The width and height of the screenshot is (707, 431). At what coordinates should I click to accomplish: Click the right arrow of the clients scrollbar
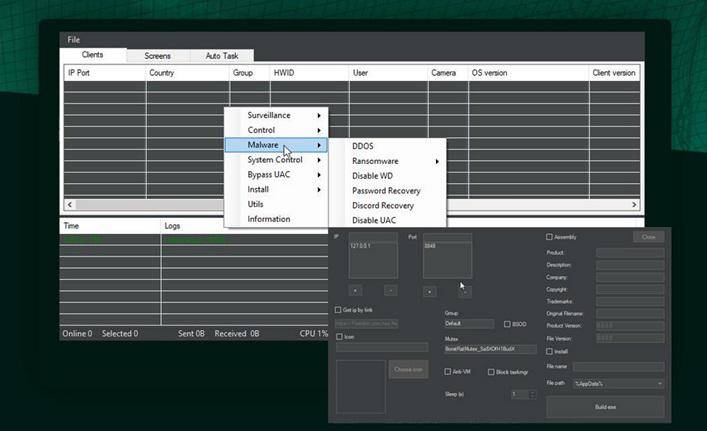tap(634, 205)
